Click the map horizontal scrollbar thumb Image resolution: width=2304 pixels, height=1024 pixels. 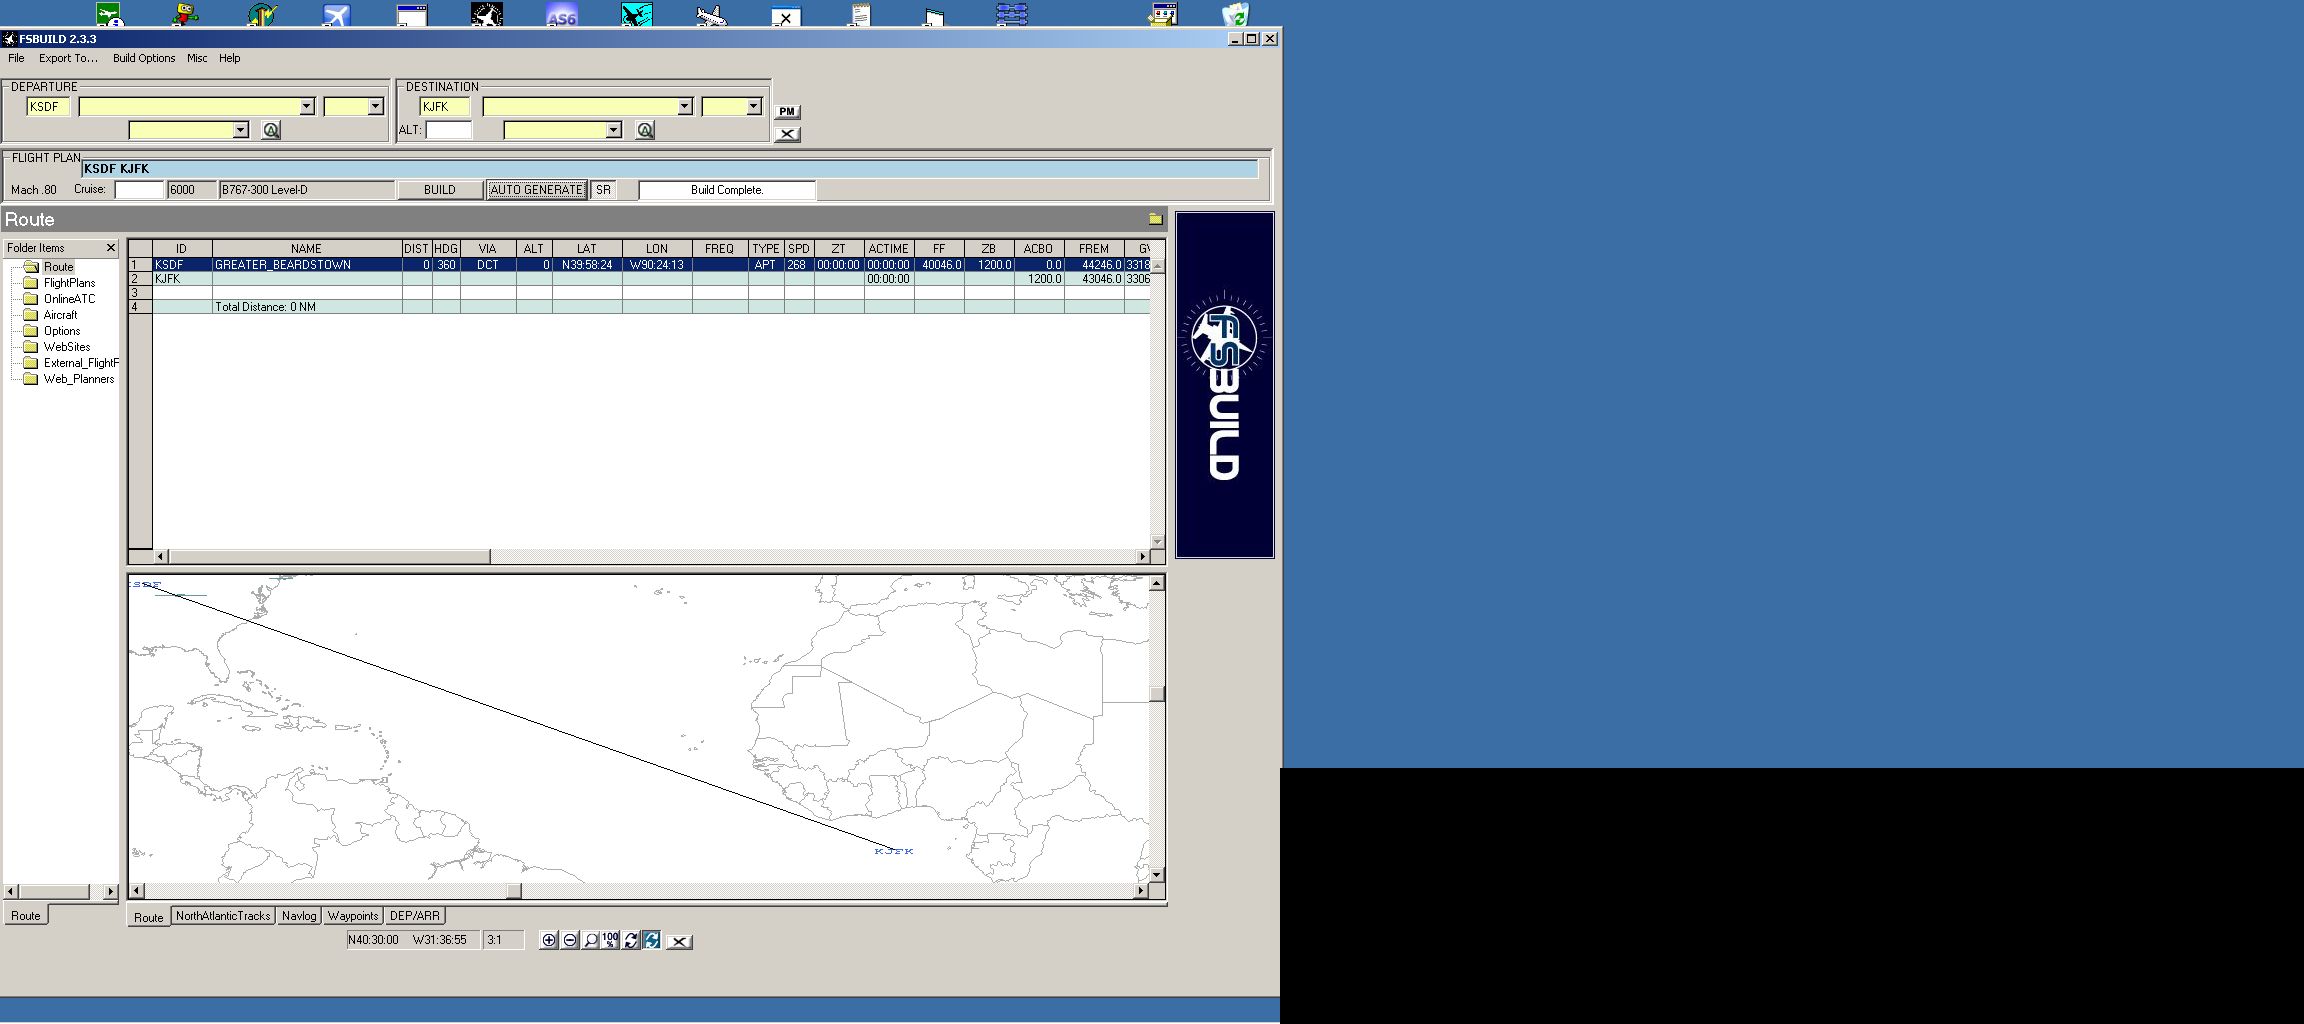pos(514,891)
